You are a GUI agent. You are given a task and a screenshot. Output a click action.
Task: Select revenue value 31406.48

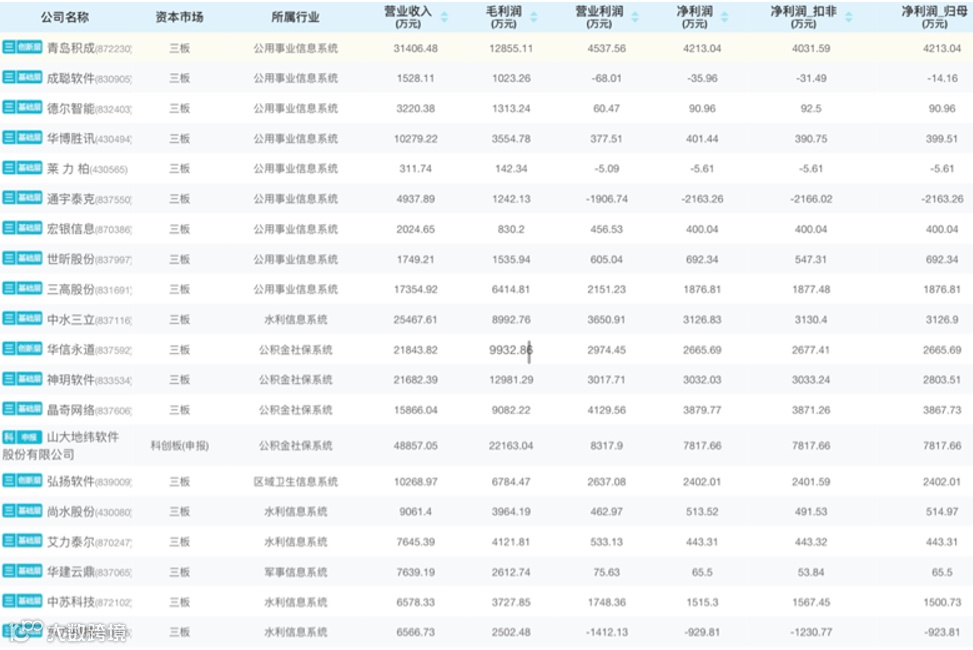(415, 48)
